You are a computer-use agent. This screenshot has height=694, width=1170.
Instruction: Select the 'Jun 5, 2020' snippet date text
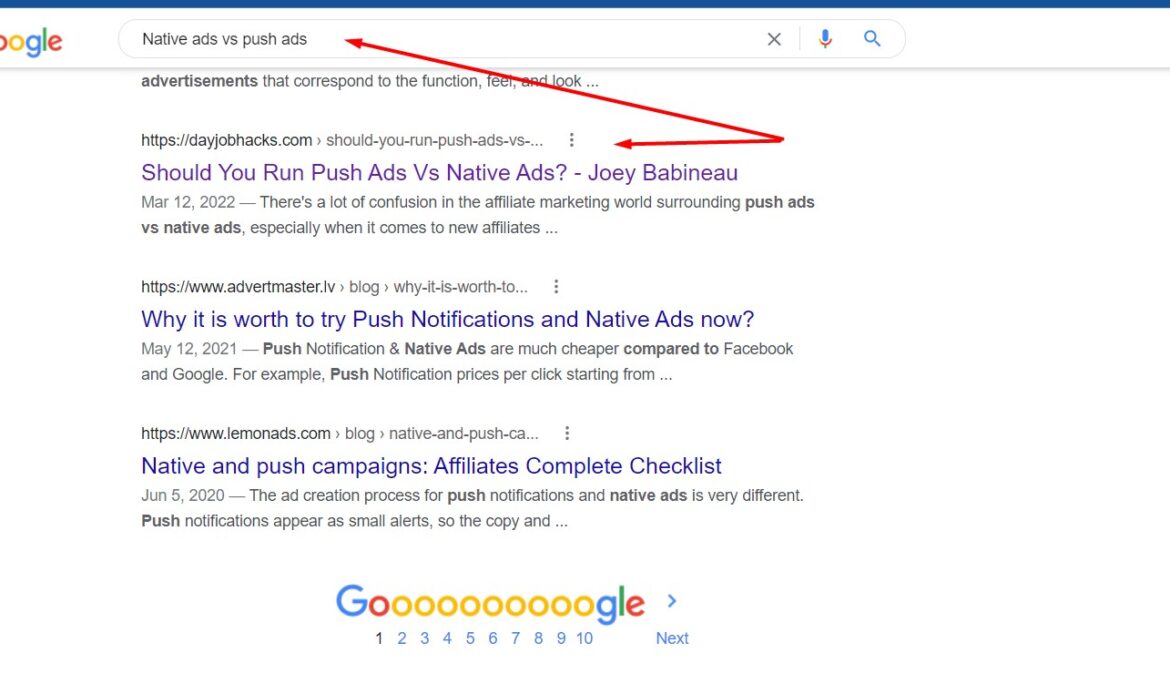pos(183,496)
